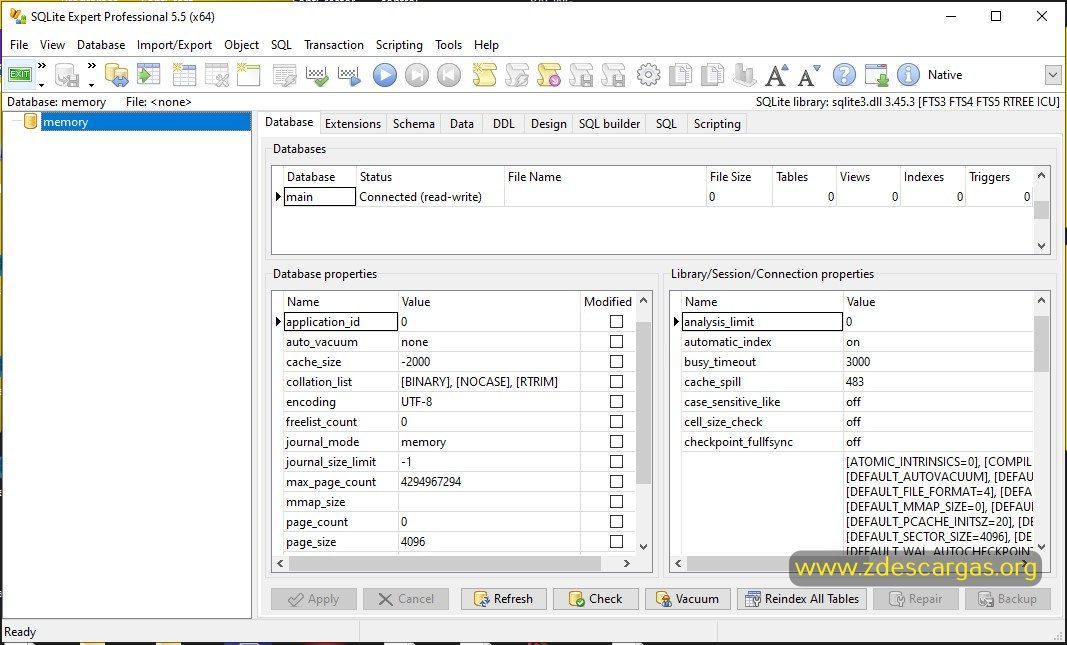The image size is (1067, 645).
Task: Click the window download update icon
Action: point(876,75)
